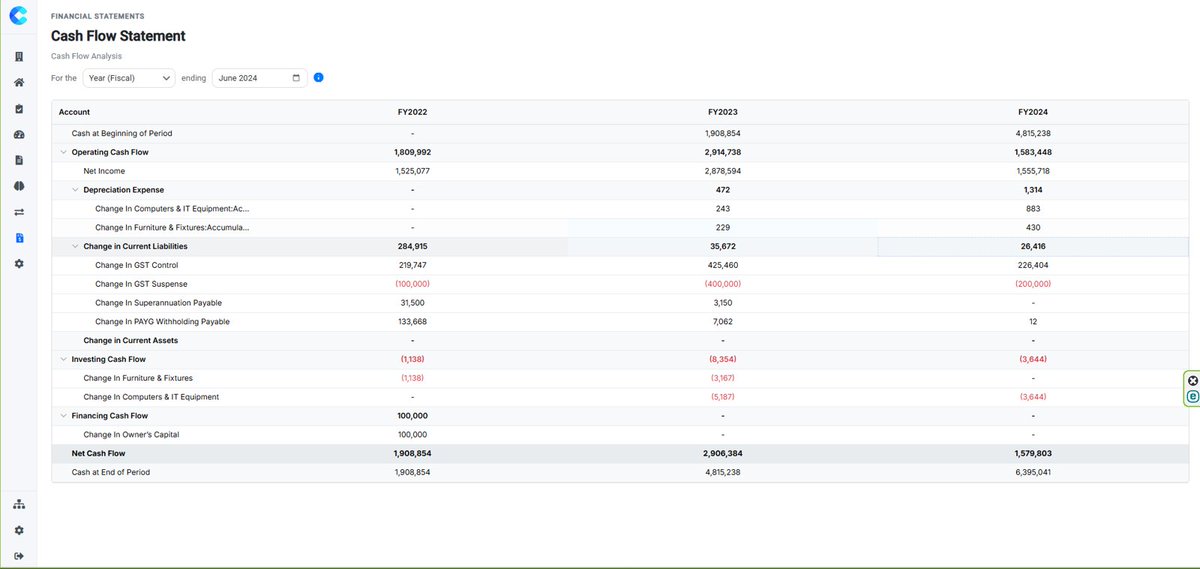Collapse the Depreciation Expense group

pos(75,190)
